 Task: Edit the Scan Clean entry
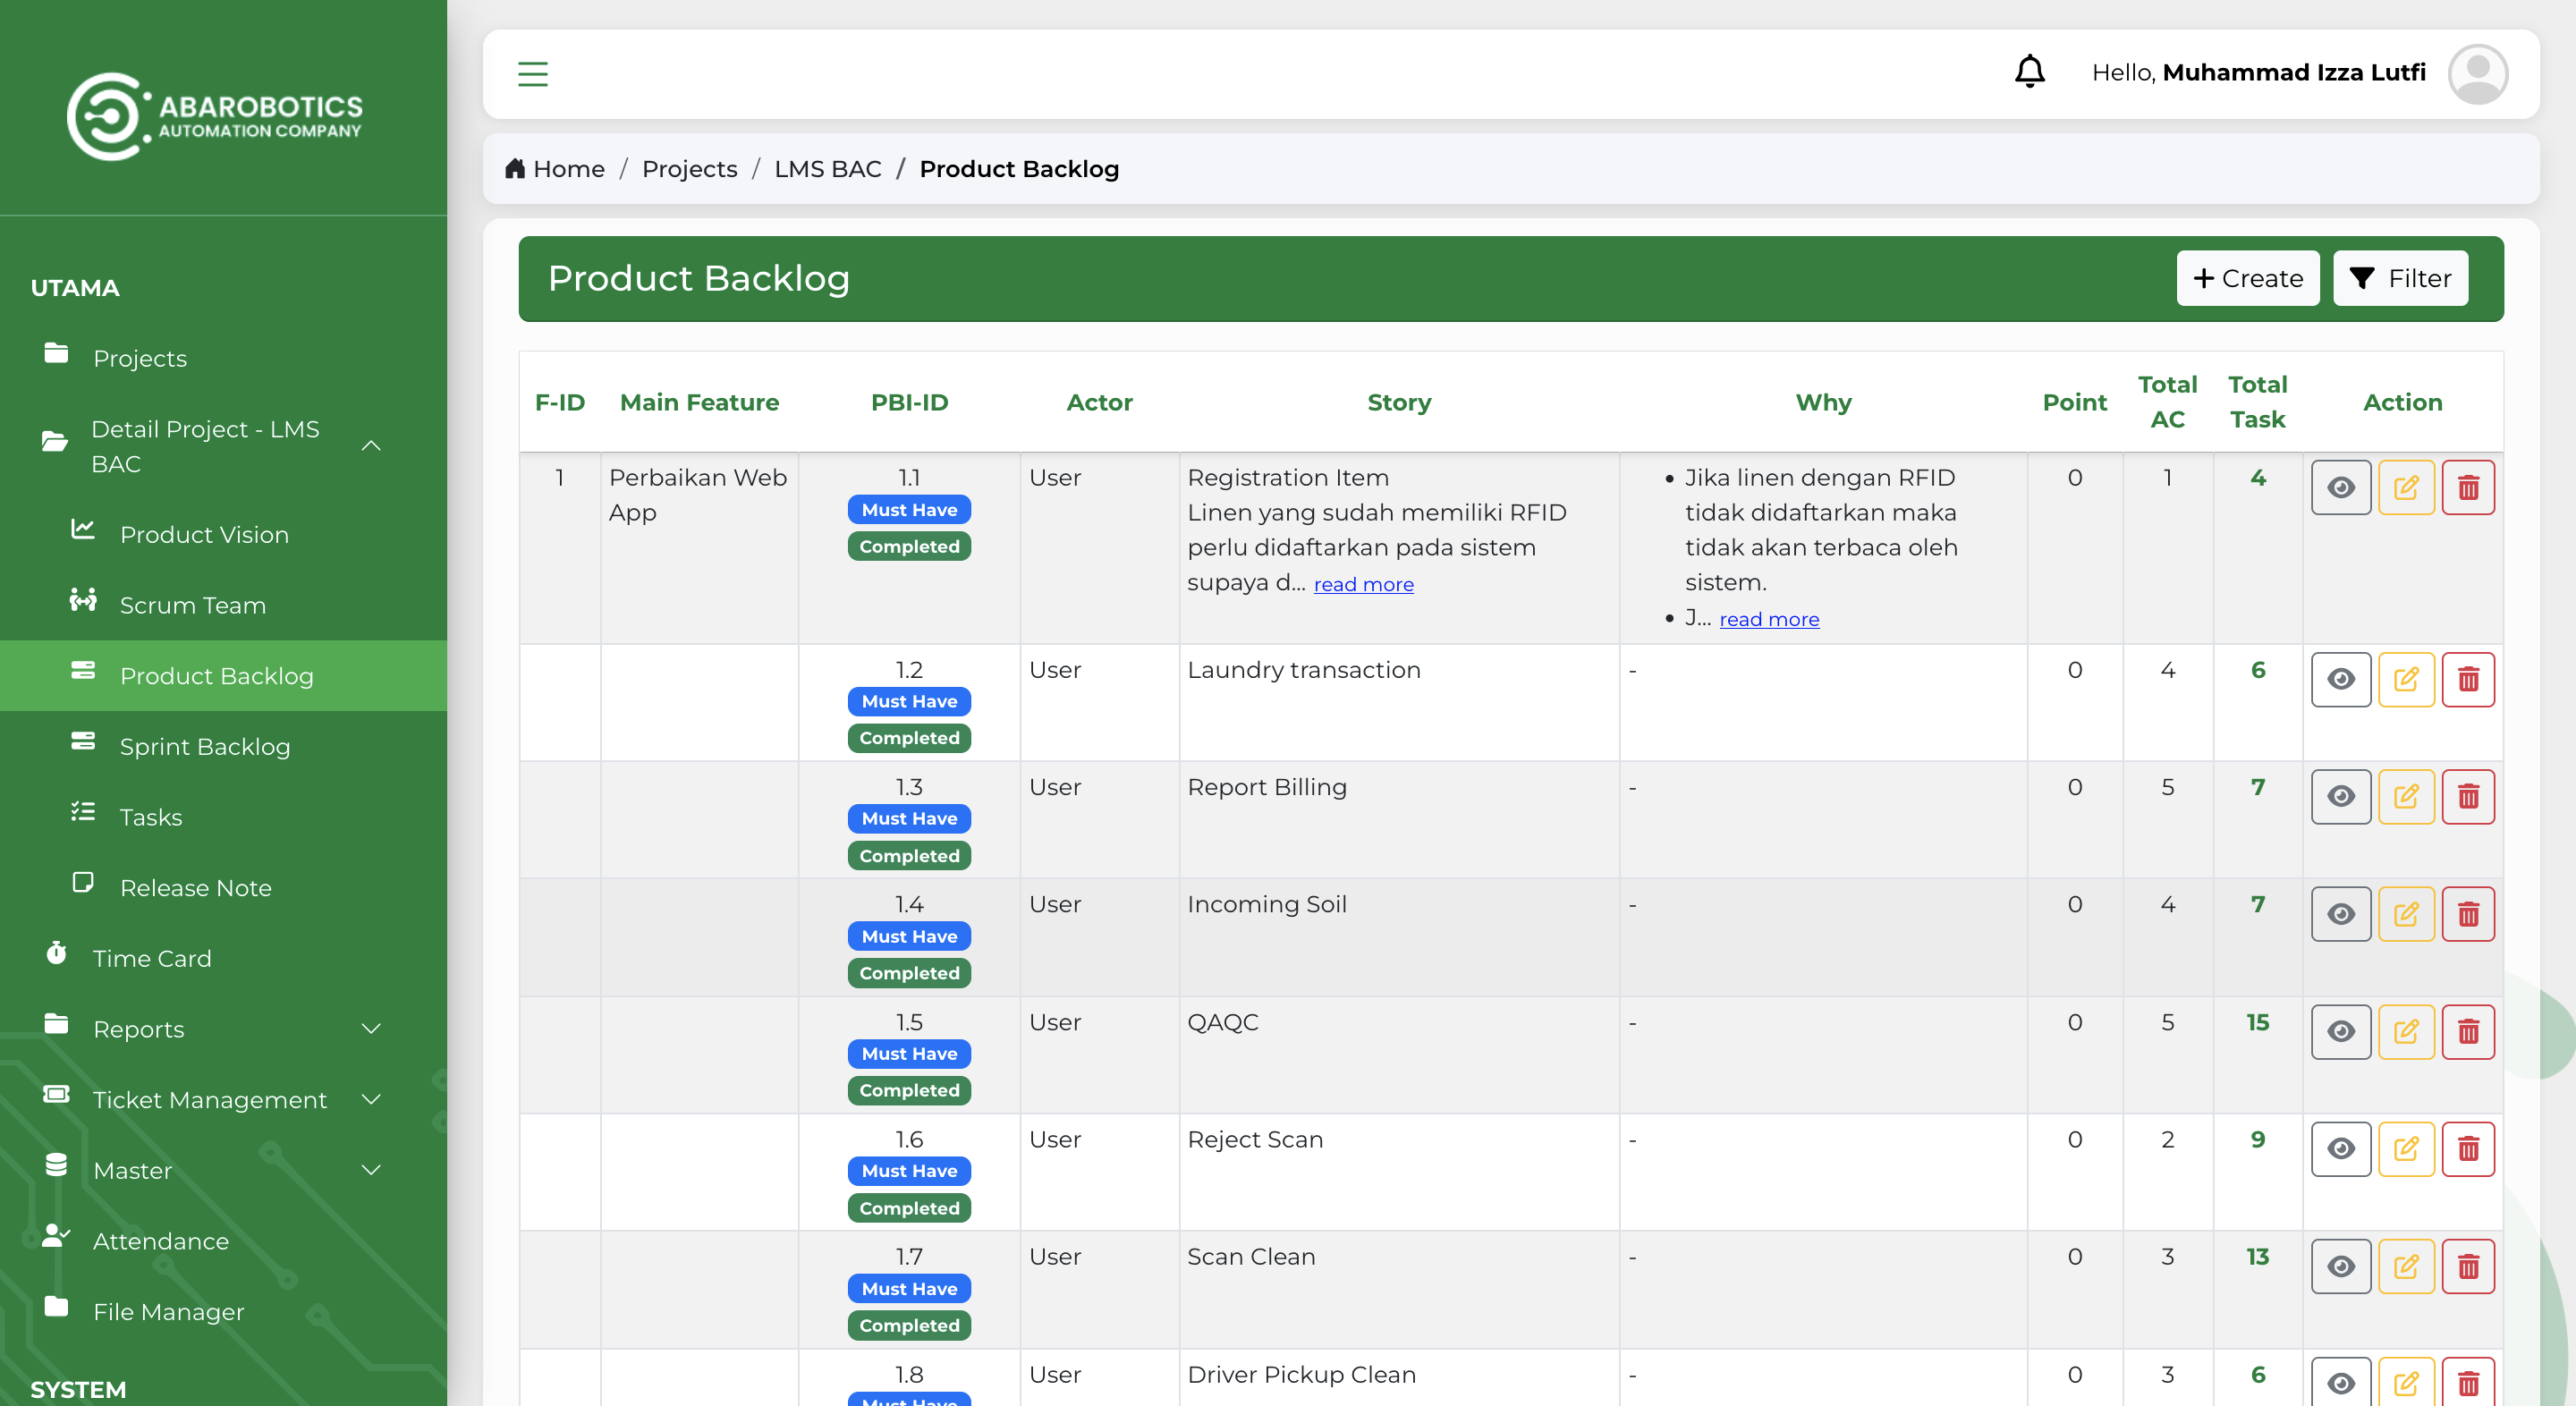pos(2406,1267)
